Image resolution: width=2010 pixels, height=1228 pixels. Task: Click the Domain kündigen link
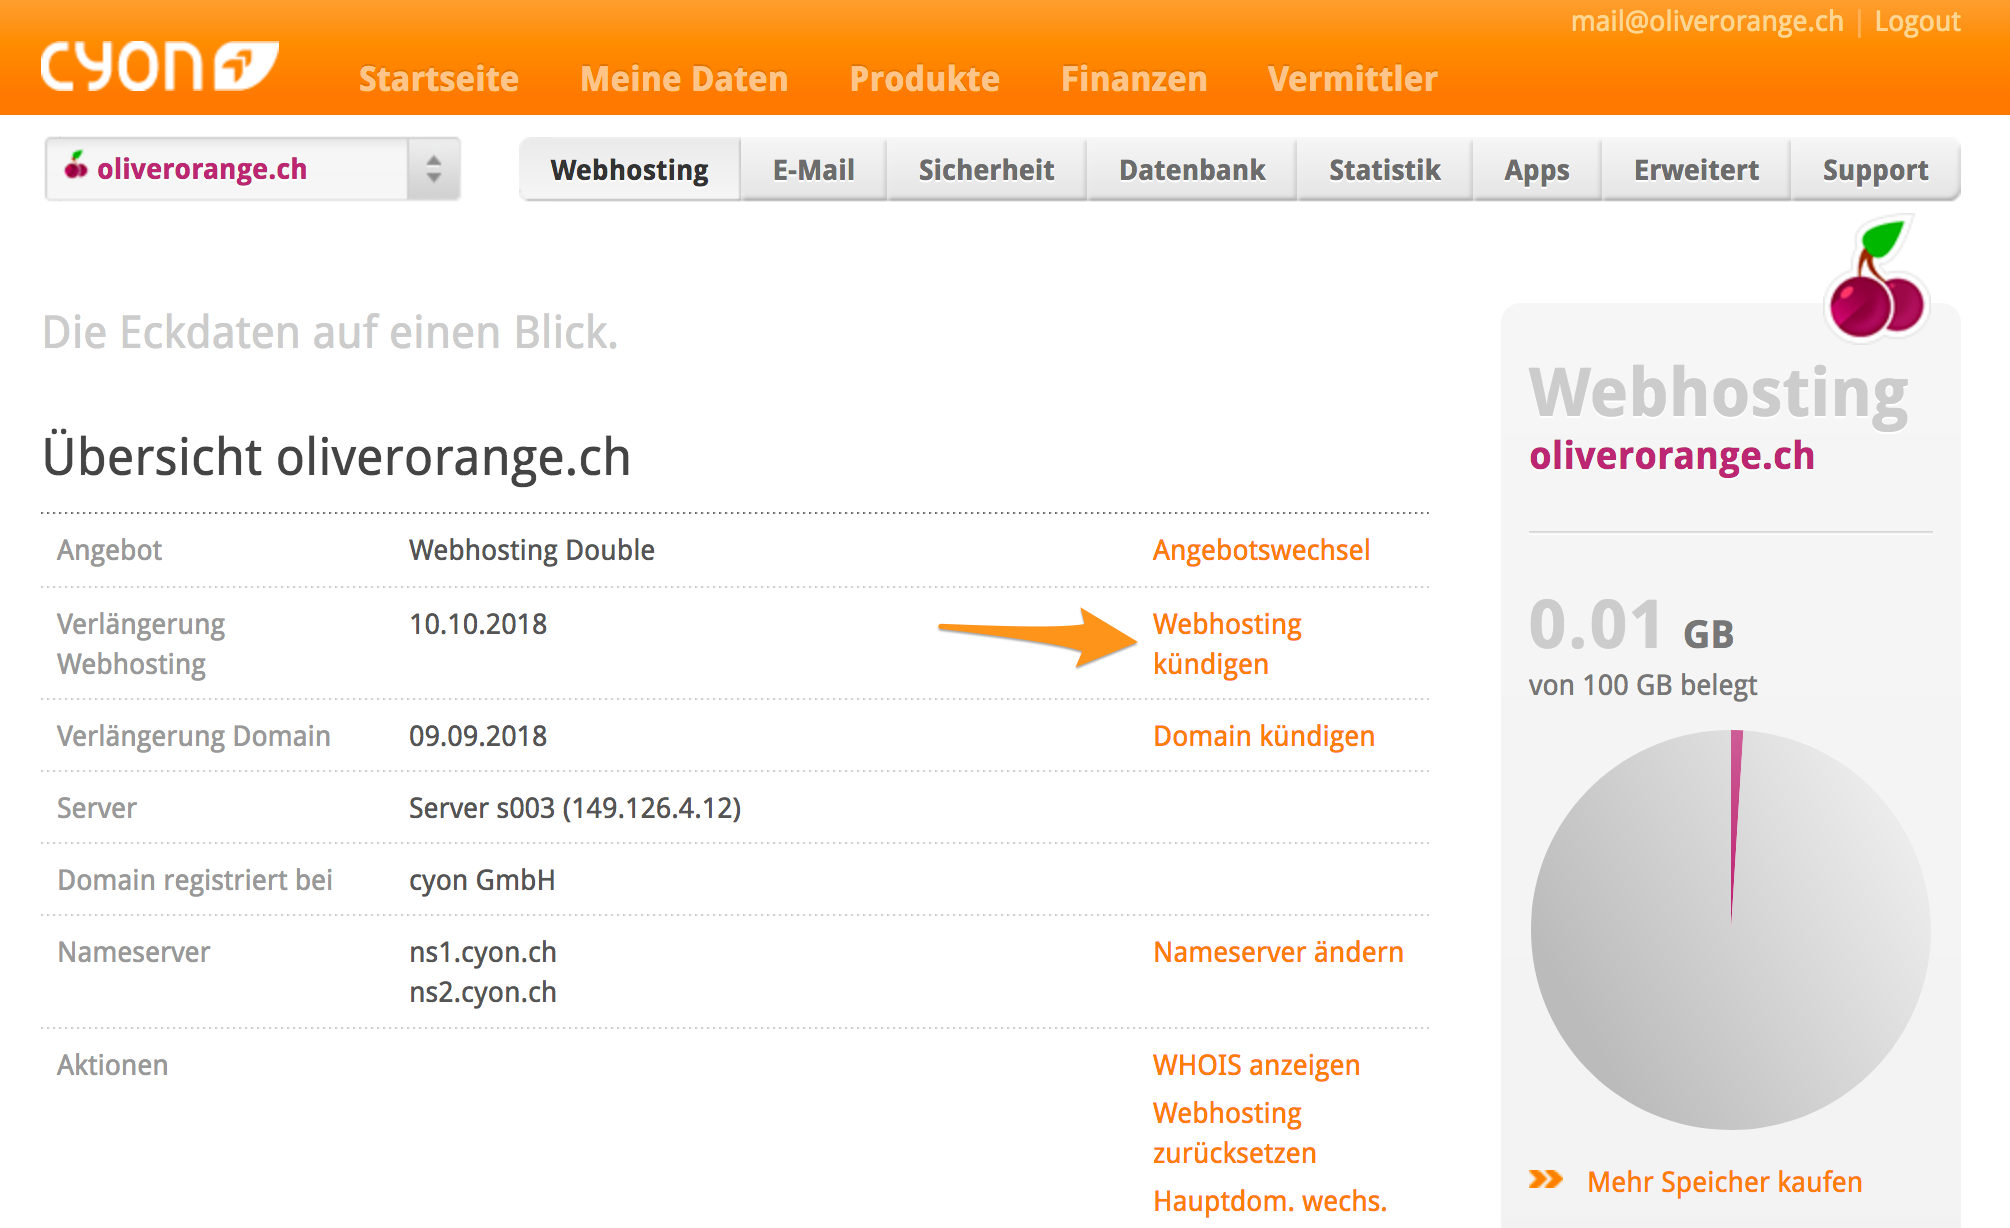pos(1264,736)
